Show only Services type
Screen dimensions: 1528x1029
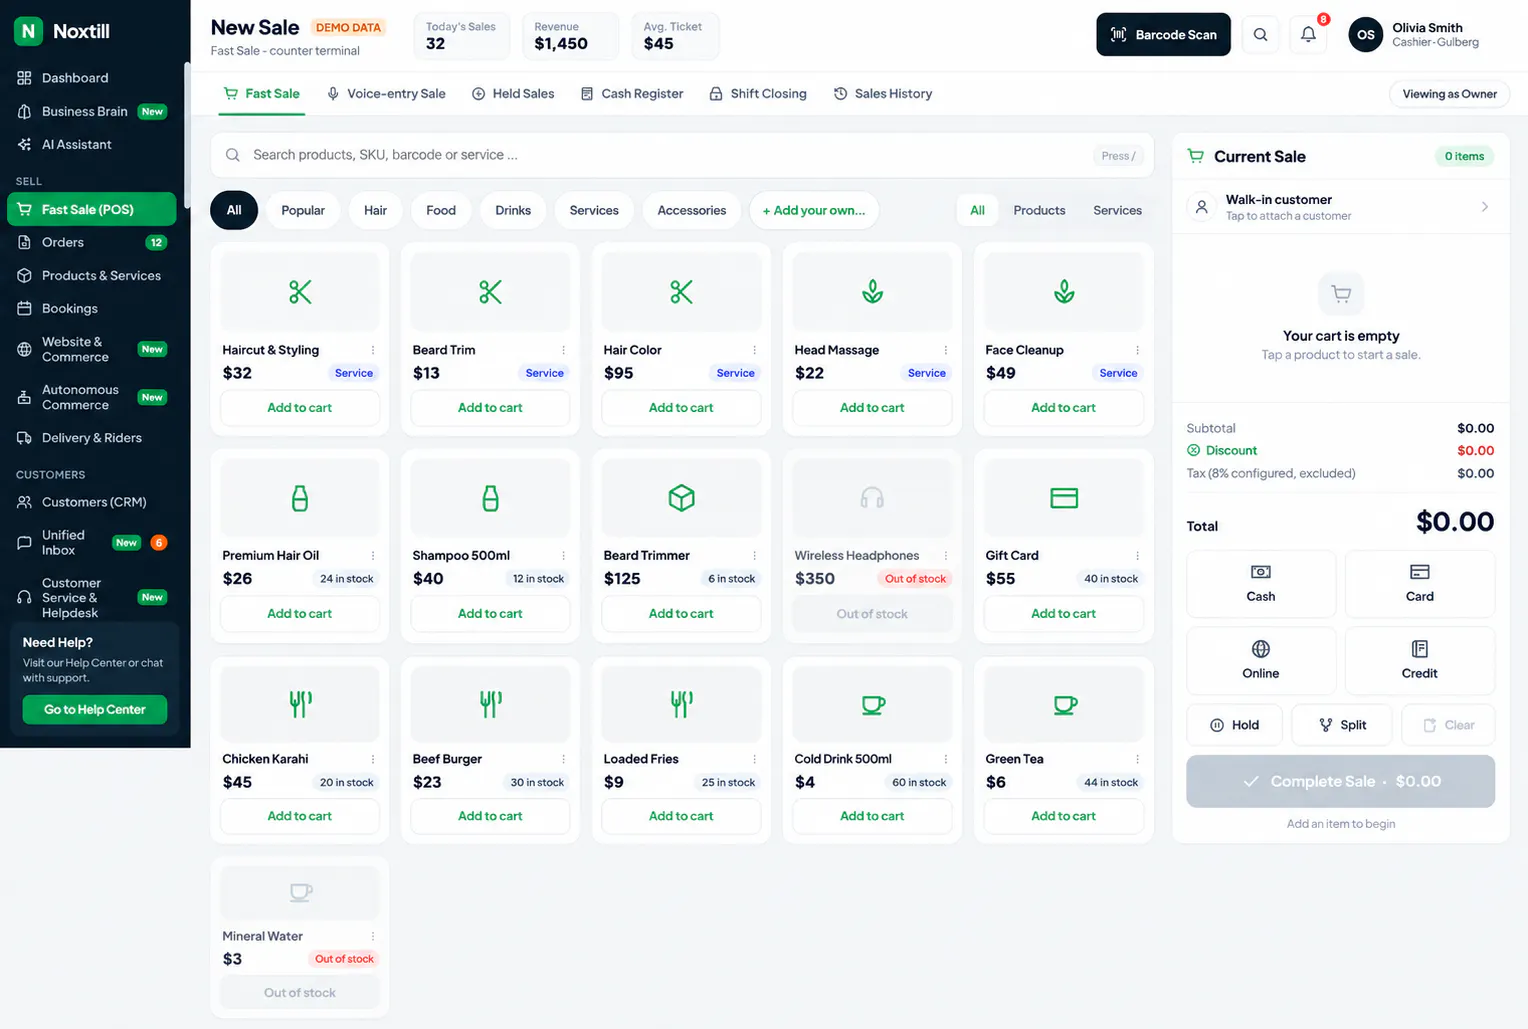(x=1117, y=211)
